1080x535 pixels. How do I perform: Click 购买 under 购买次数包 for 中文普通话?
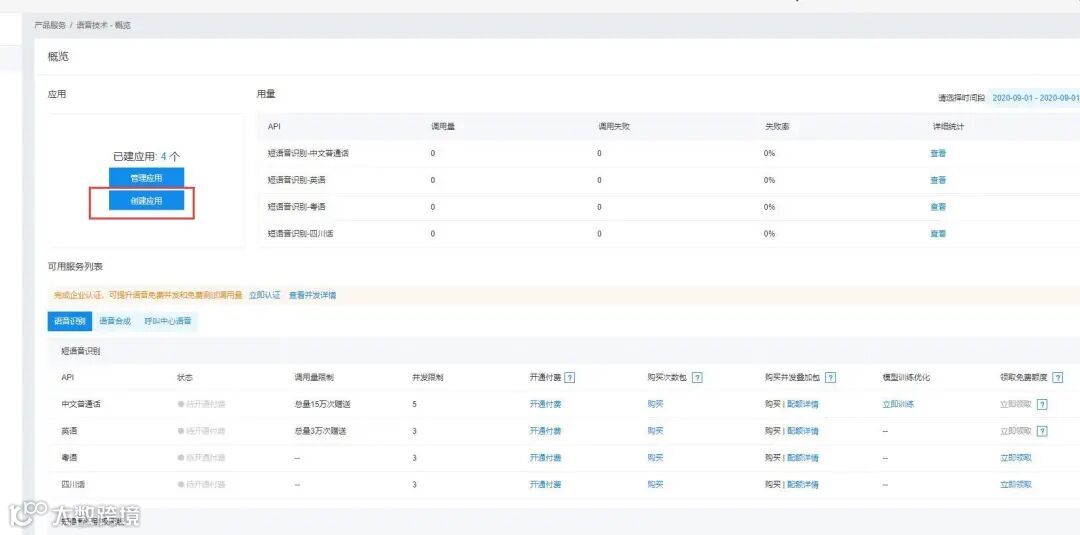[x=655, y=404]
